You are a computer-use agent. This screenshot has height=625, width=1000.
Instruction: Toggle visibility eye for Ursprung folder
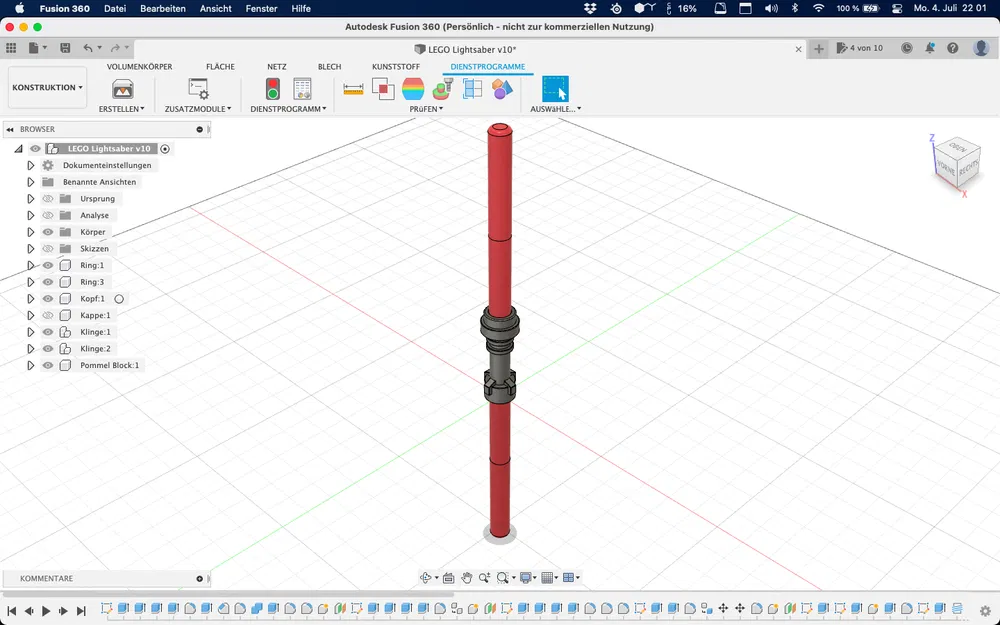(48, 199)
